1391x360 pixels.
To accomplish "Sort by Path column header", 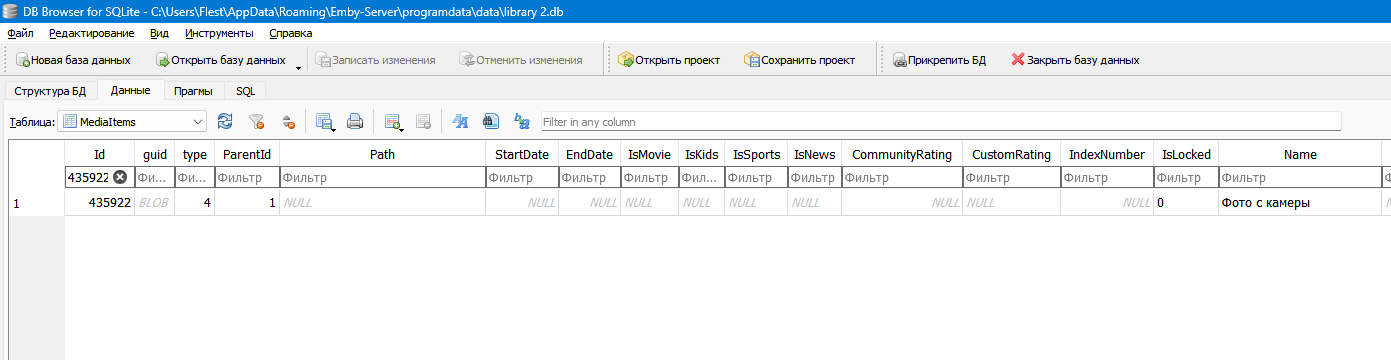I will click(x=382, y=155).
